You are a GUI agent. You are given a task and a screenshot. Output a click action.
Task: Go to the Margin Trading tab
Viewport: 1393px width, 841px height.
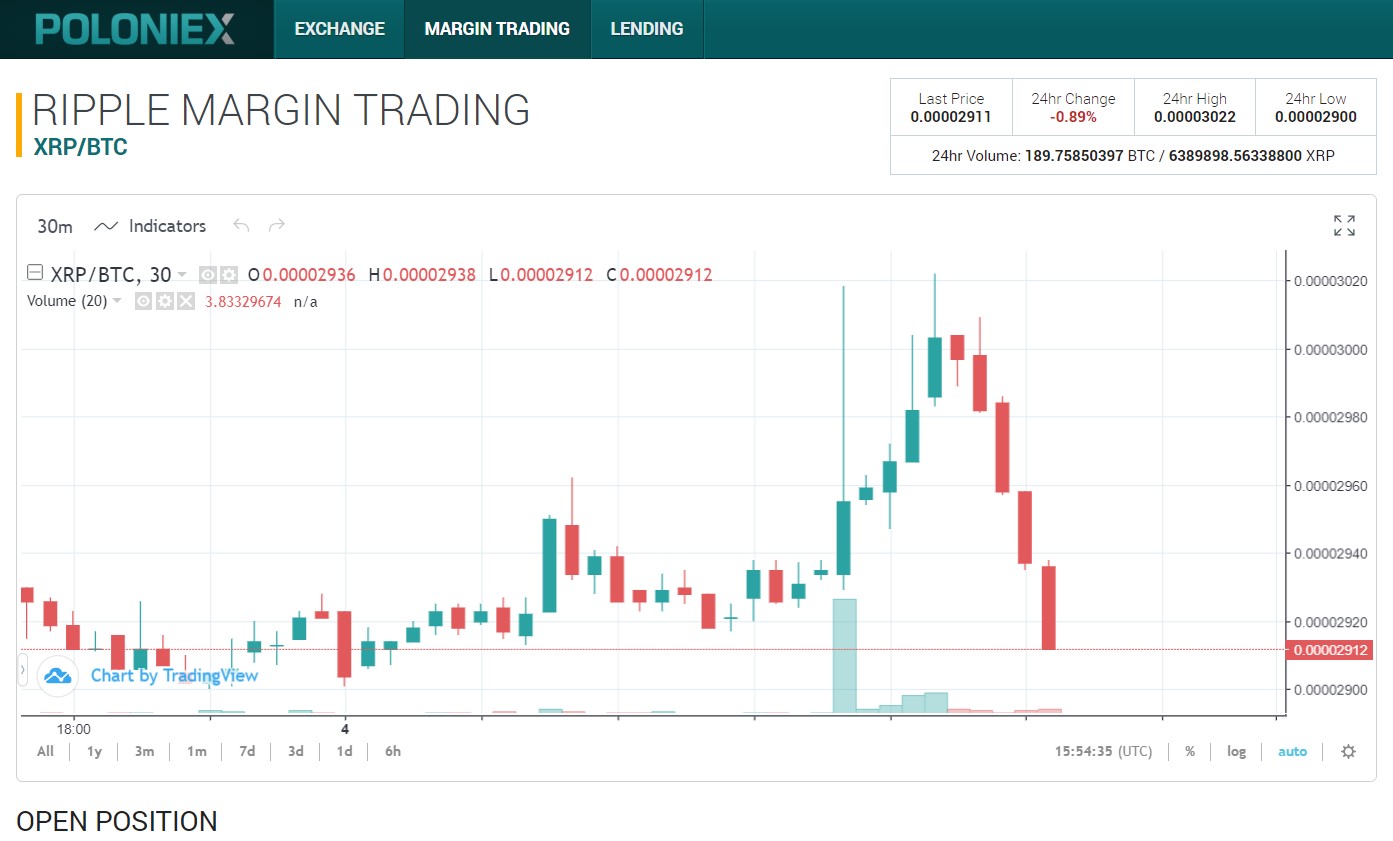click(497, 29)
